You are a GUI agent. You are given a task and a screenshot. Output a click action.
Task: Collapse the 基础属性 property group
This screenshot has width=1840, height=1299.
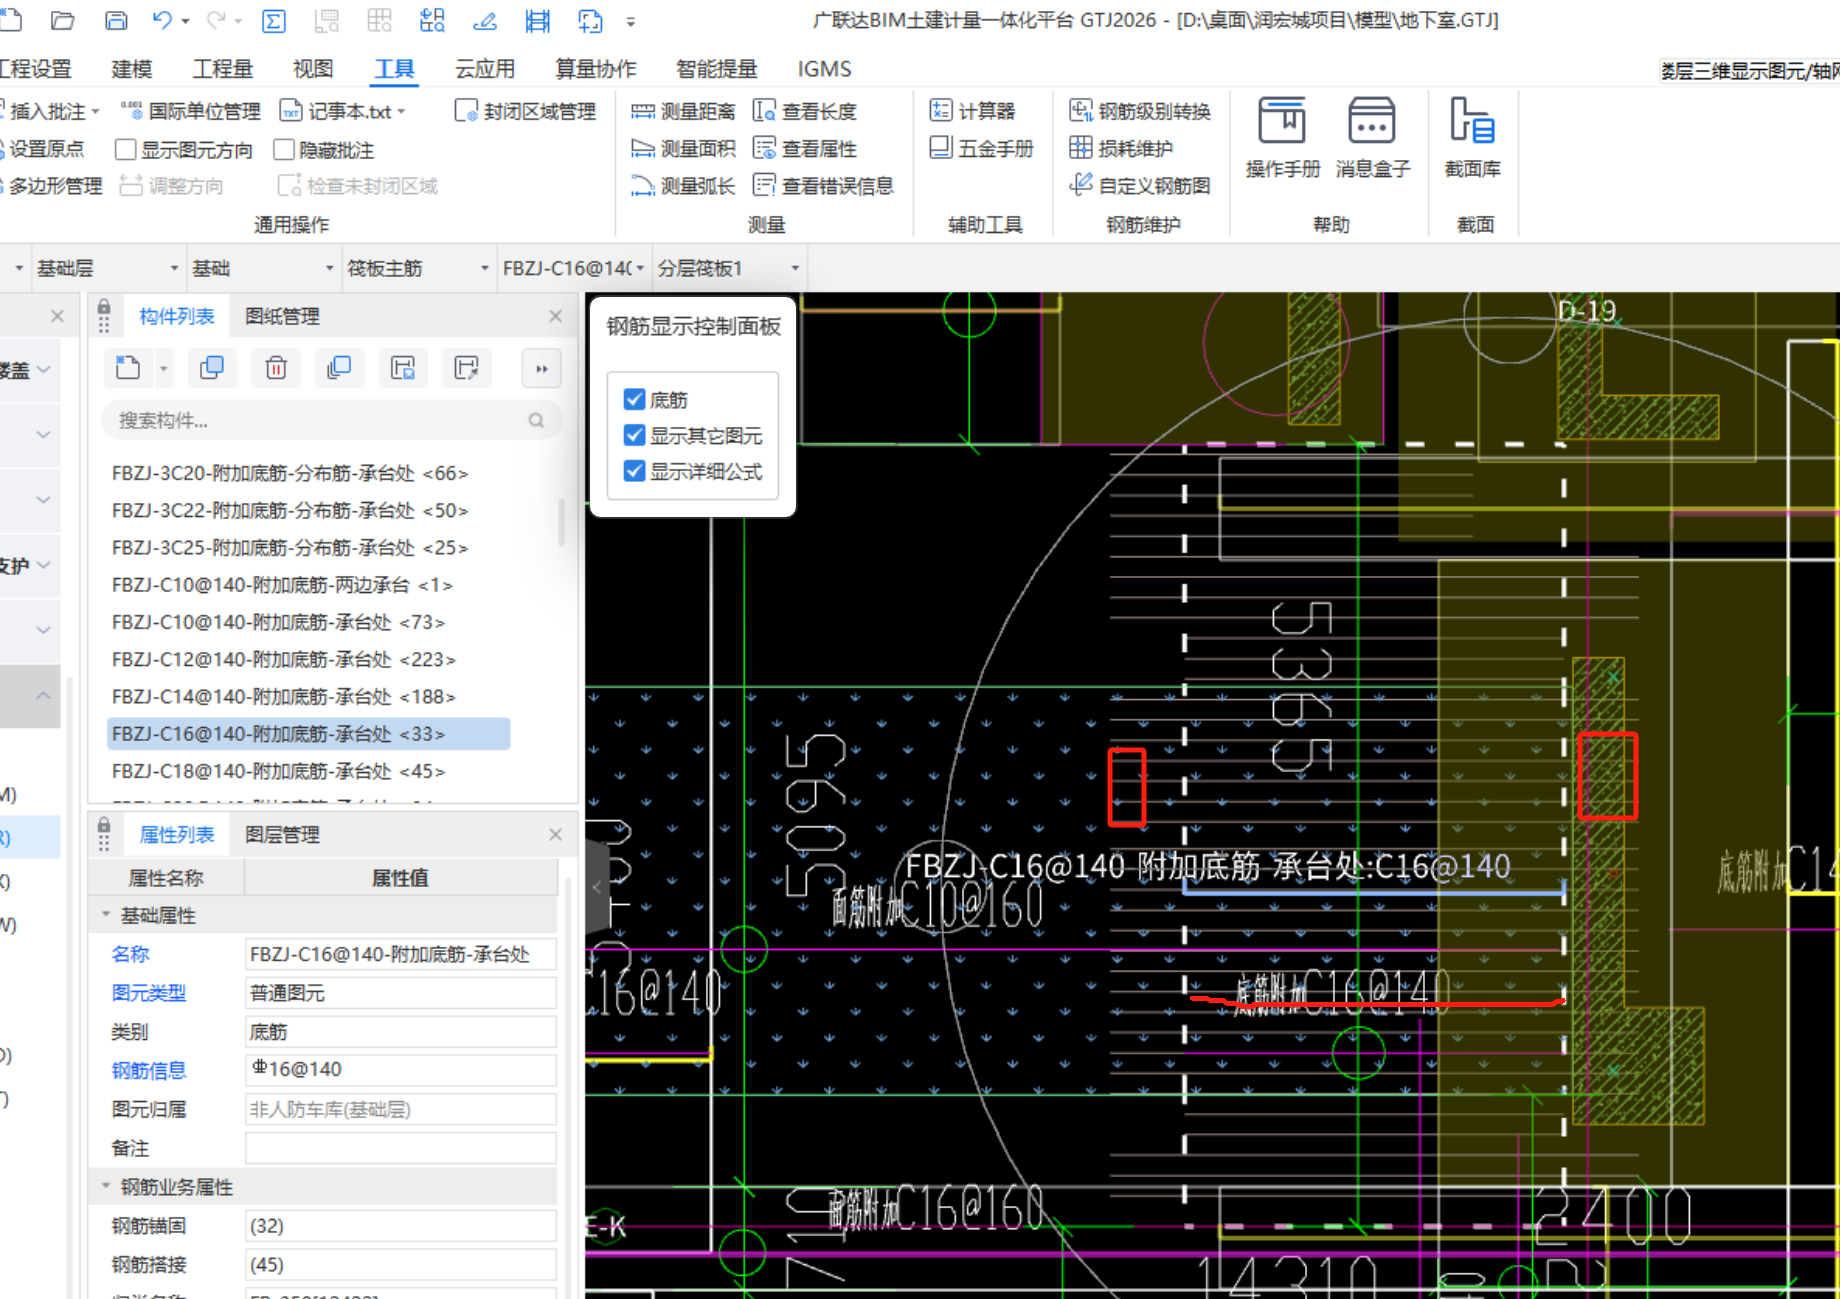[106, 915]
